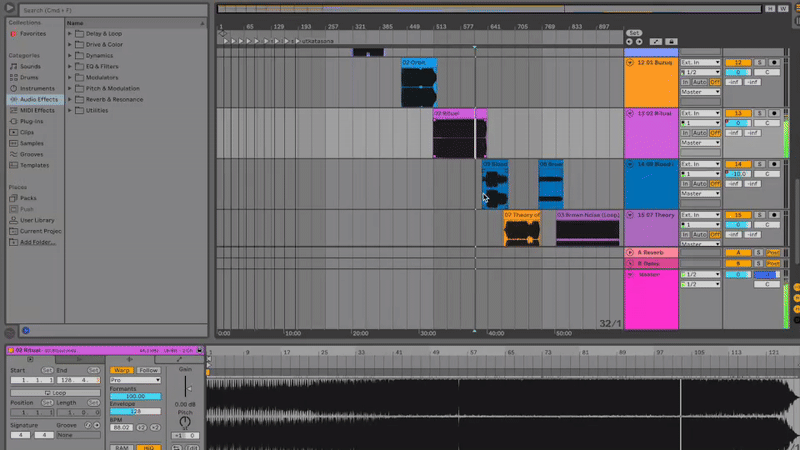Jump to next locator arrow
This screenshot has width=800, height=450.
click(639, 42)
